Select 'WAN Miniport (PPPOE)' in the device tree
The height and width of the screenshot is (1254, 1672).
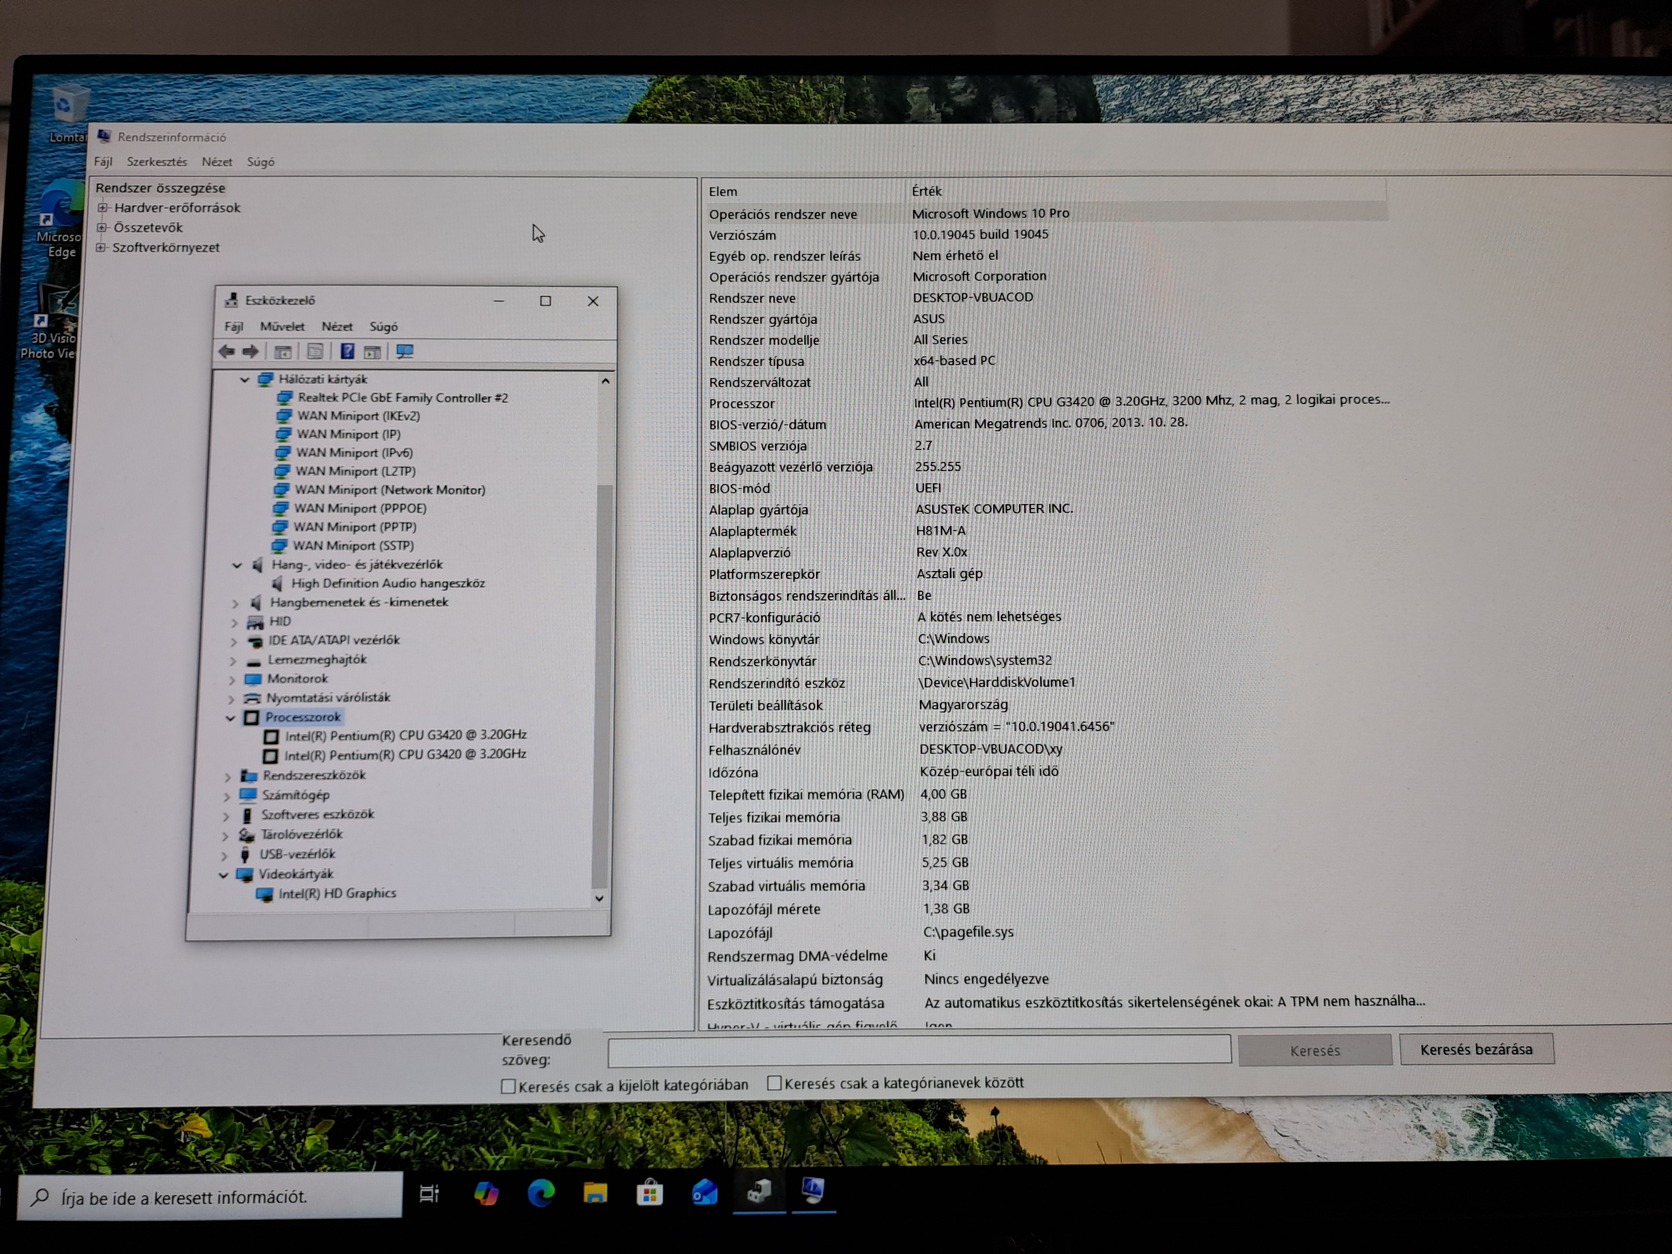(x=360, y=509)
